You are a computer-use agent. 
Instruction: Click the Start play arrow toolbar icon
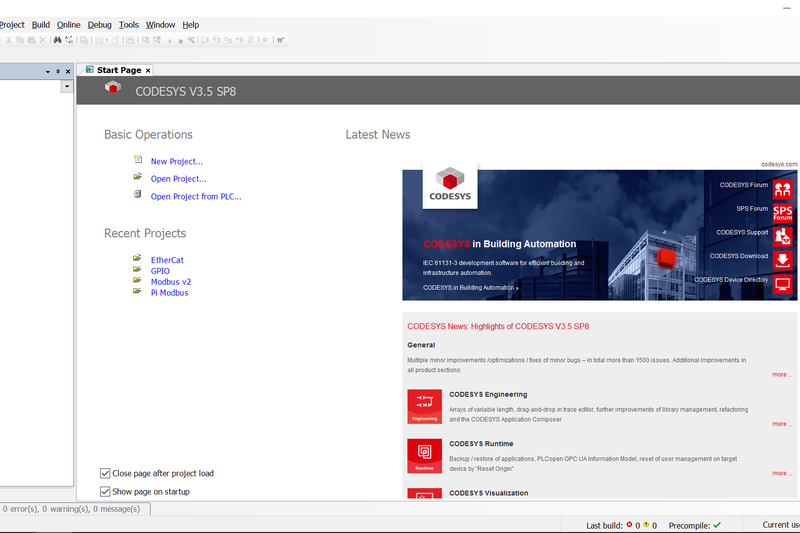170,41
